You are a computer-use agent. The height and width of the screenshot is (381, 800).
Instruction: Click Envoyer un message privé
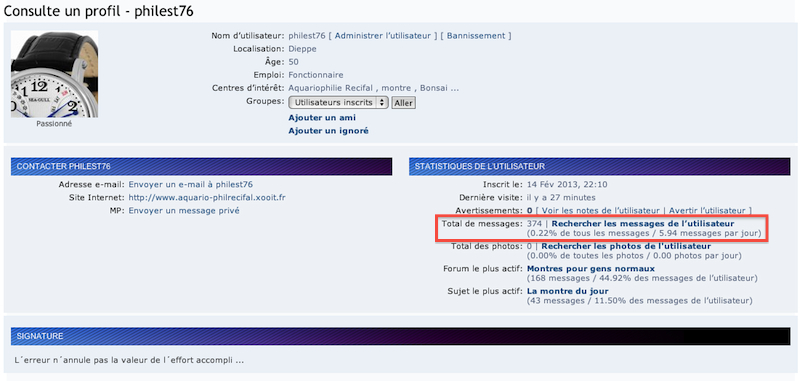[184, 211]
